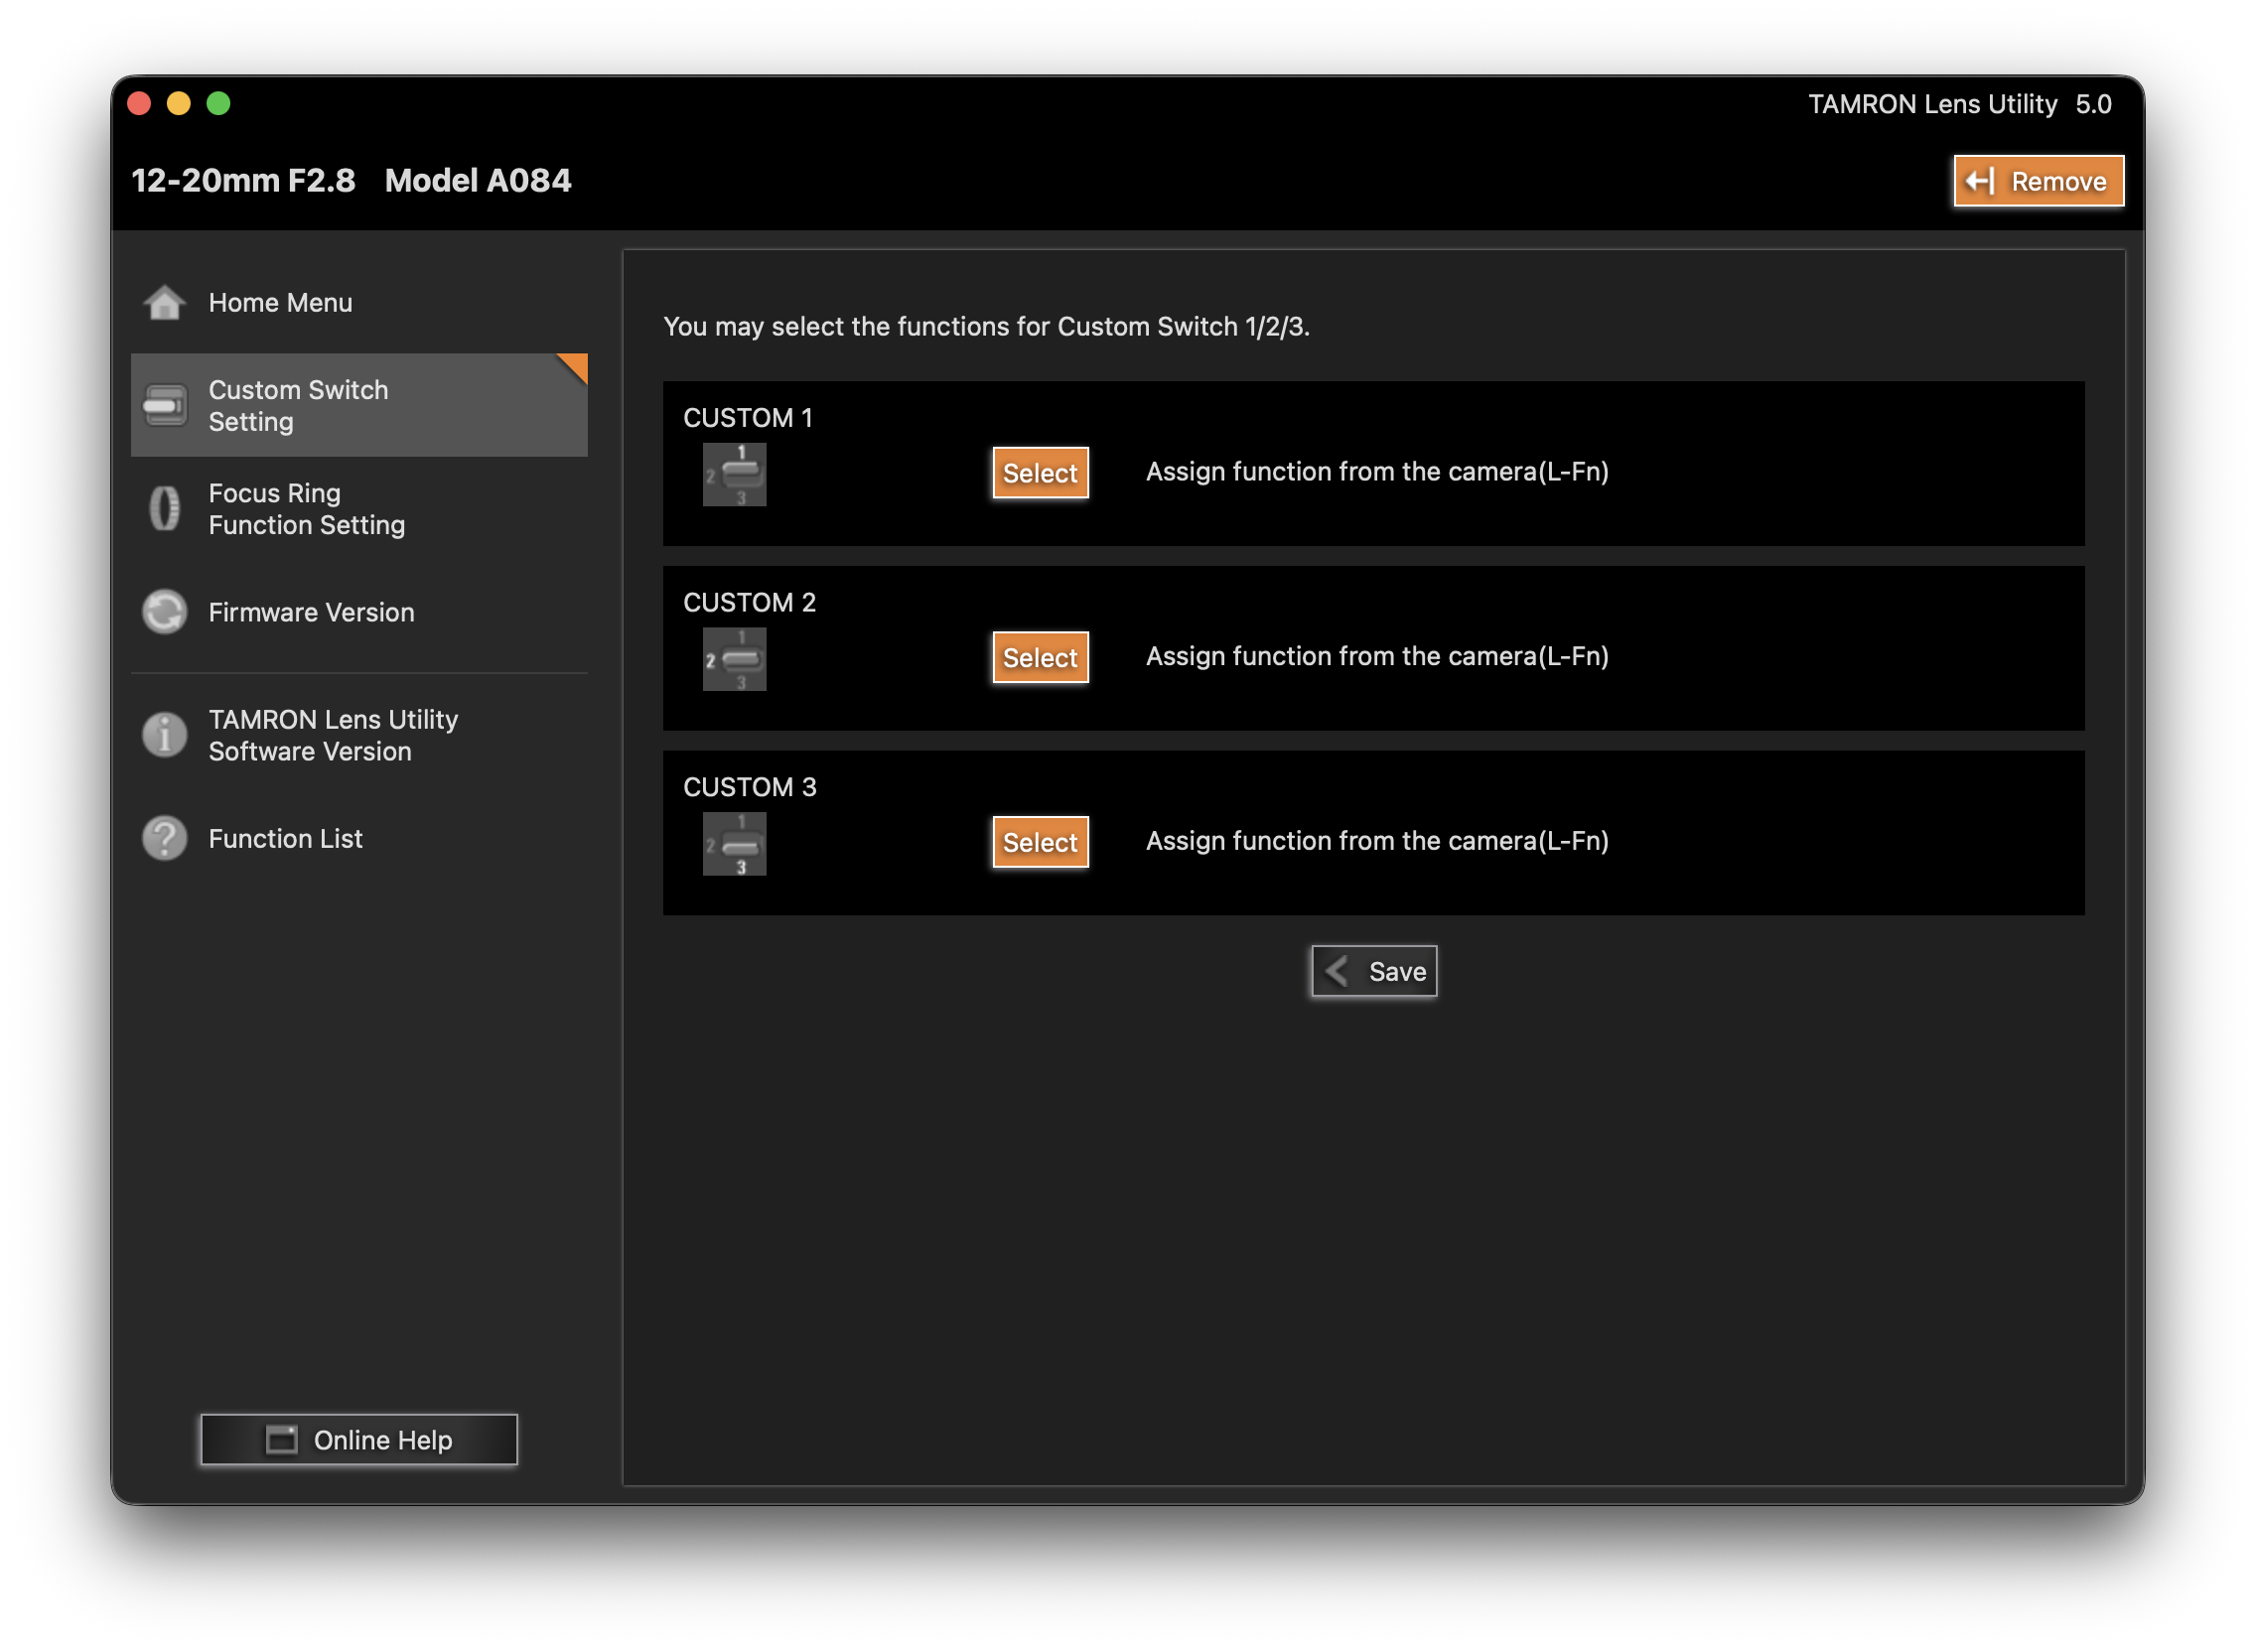
Task: Minimize the window with yellow button
Action: (179, 104)
